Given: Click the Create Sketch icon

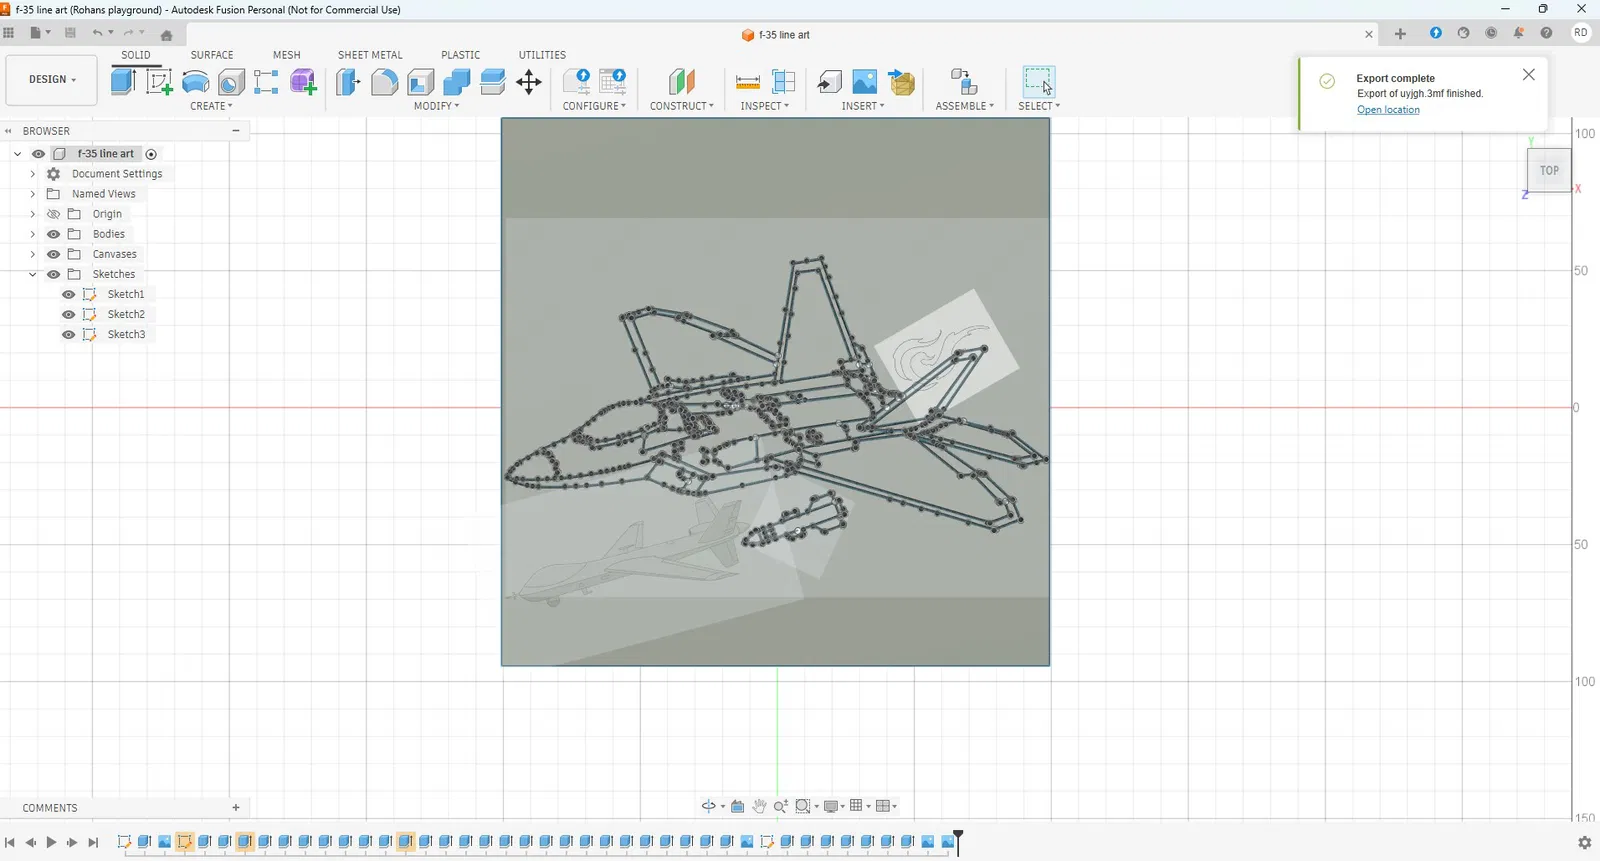Looking at the screenshot, I should tap(159, 82).
